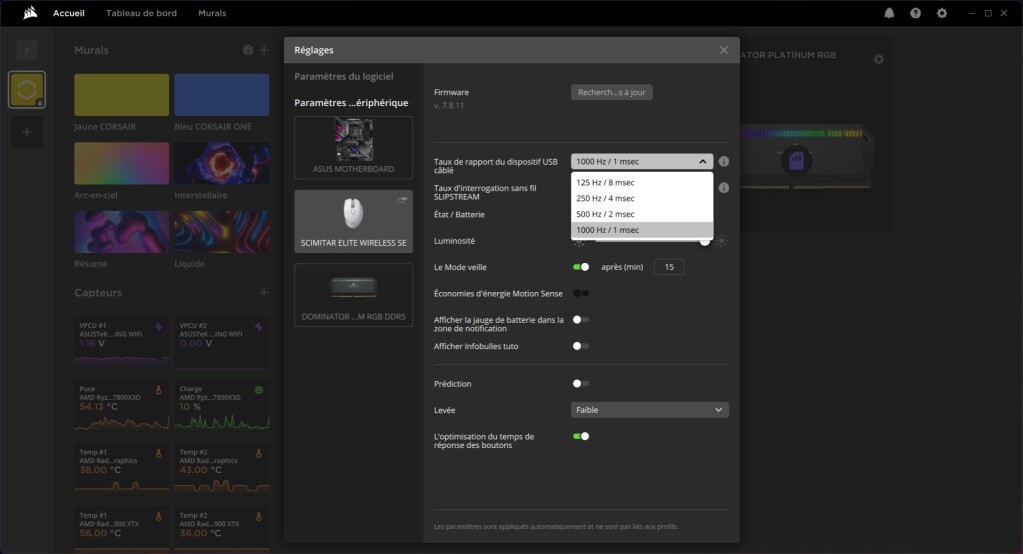
Task: Click thermometer icon on Temp #1 56.00 °C
Action: 159,517
